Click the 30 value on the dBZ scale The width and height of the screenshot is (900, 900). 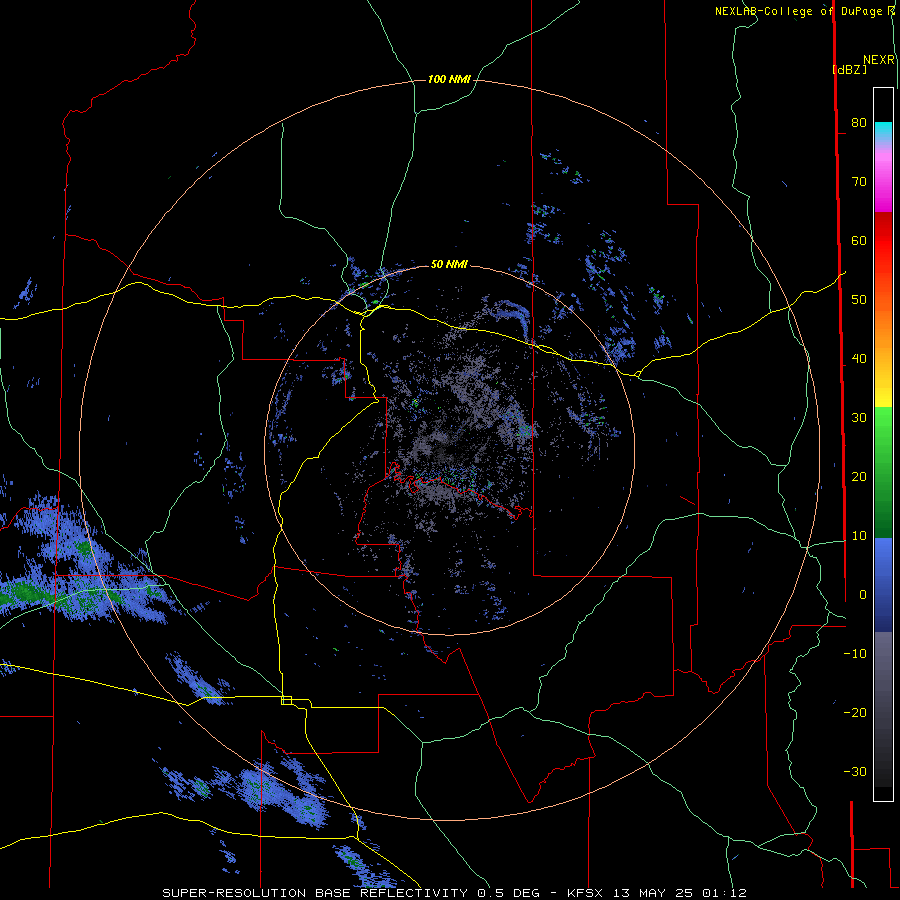859,417
